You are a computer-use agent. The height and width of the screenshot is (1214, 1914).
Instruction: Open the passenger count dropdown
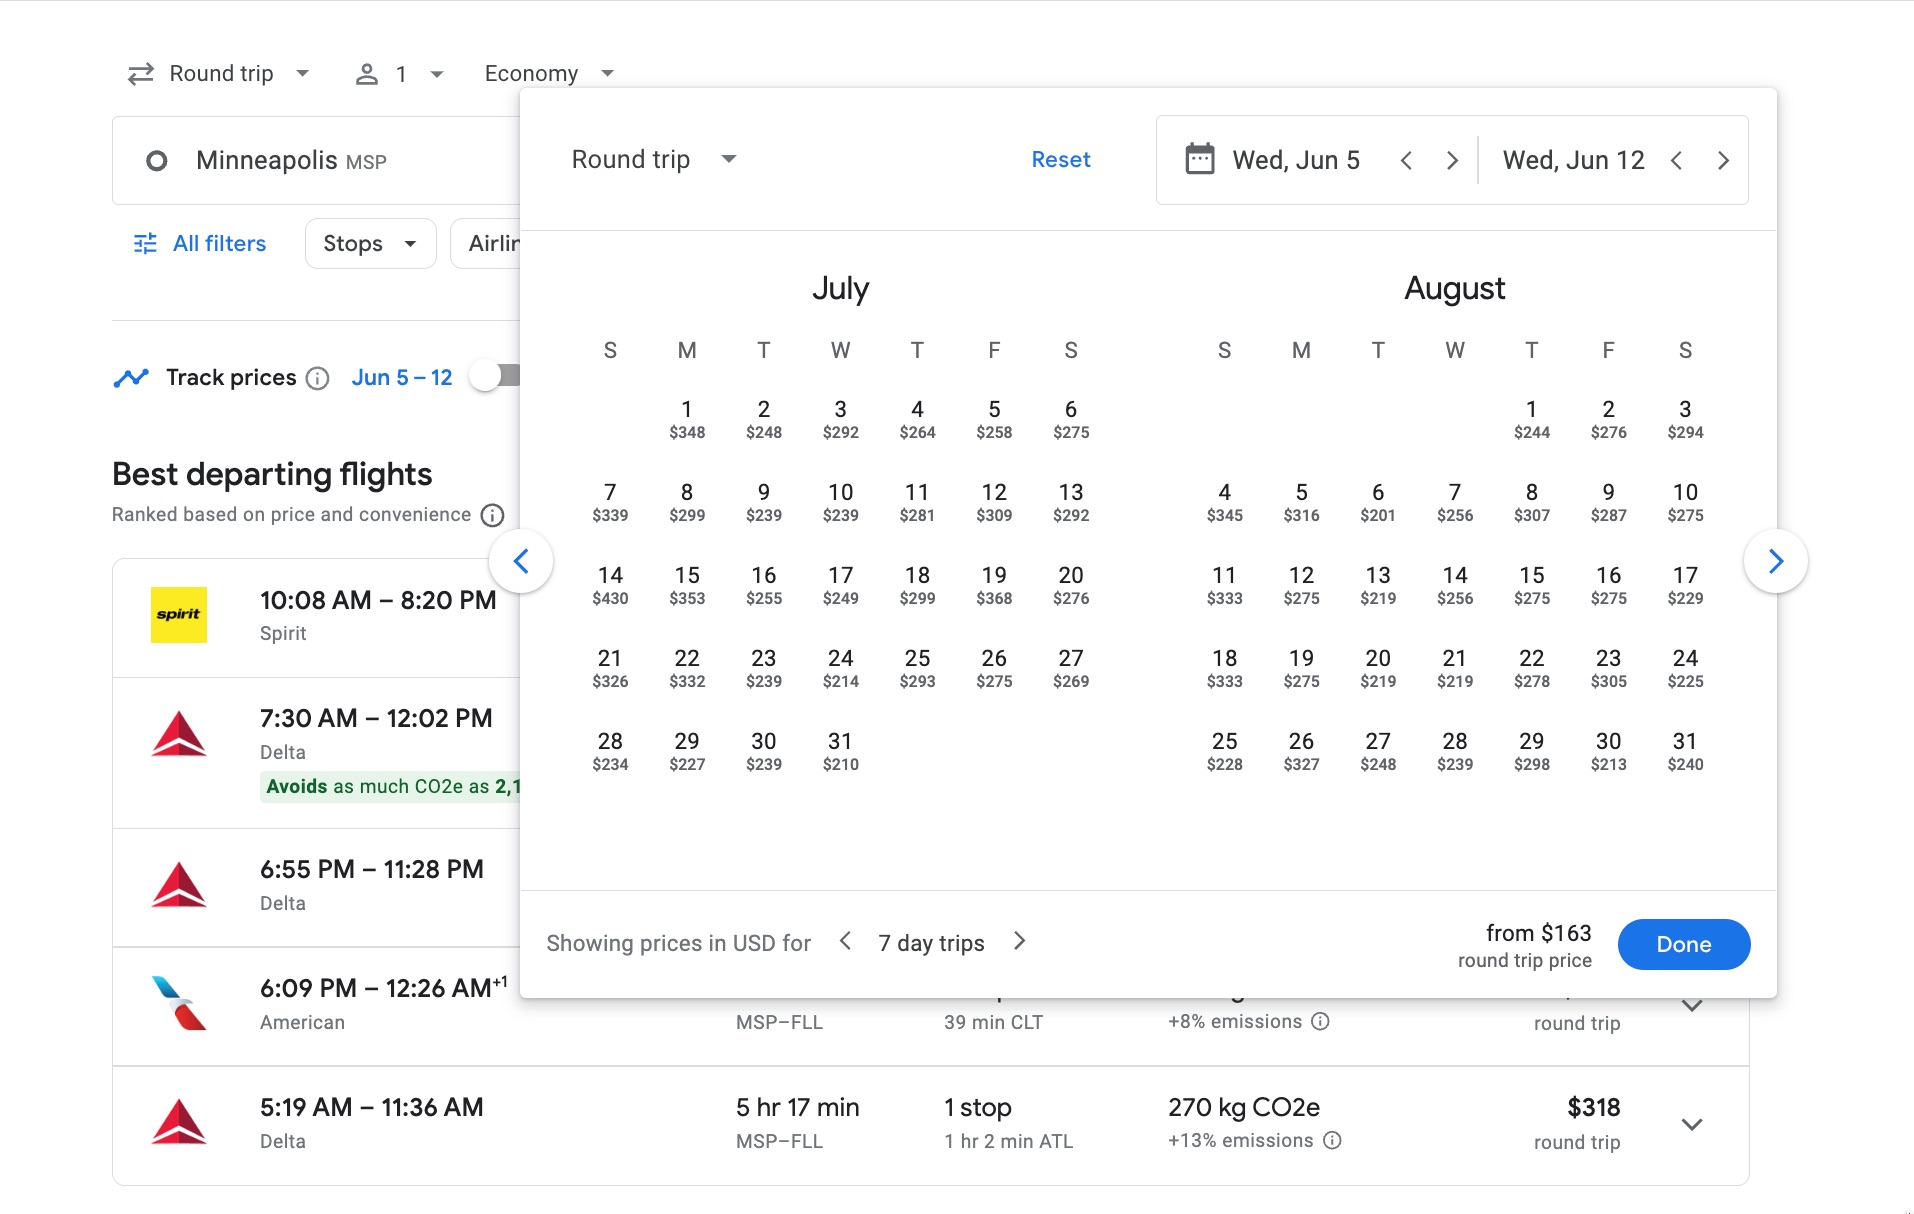click(400, 72)
